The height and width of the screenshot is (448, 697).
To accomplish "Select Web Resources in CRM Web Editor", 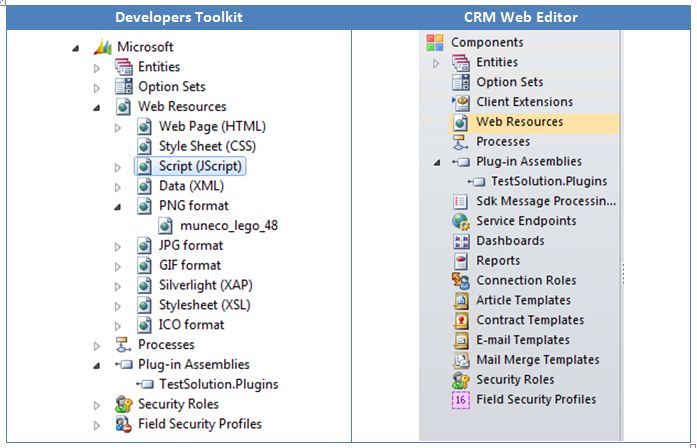I will [x=519, y=122].
